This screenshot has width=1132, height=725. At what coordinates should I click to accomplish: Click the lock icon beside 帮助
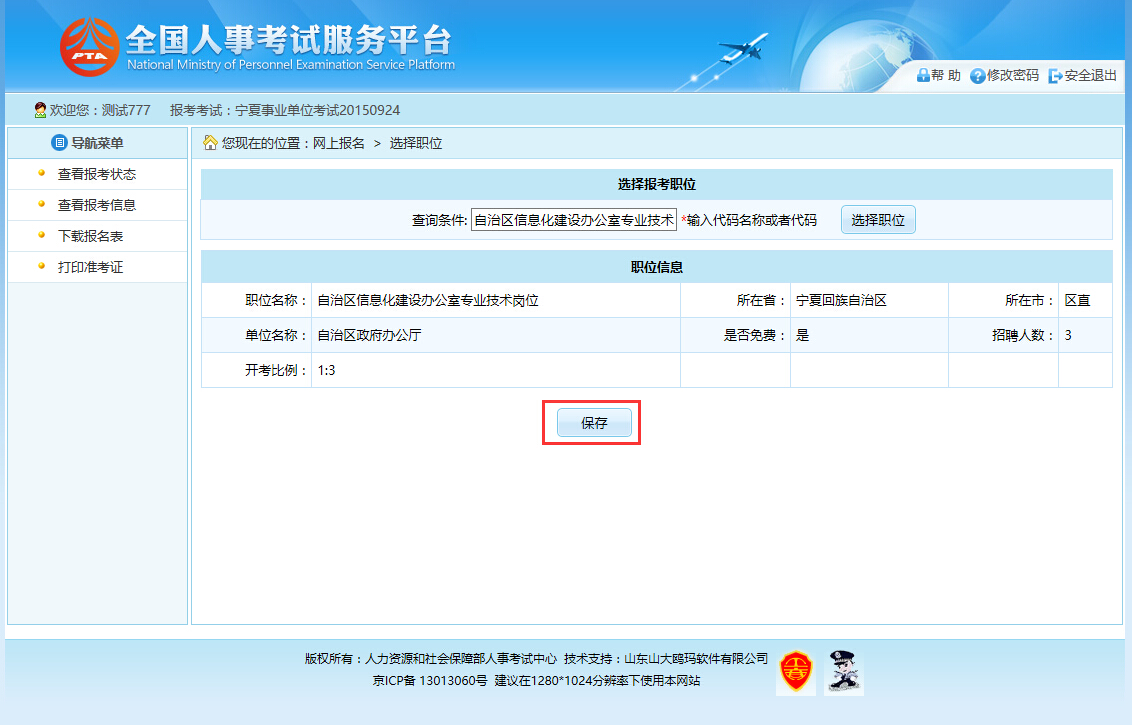(923, 76)
